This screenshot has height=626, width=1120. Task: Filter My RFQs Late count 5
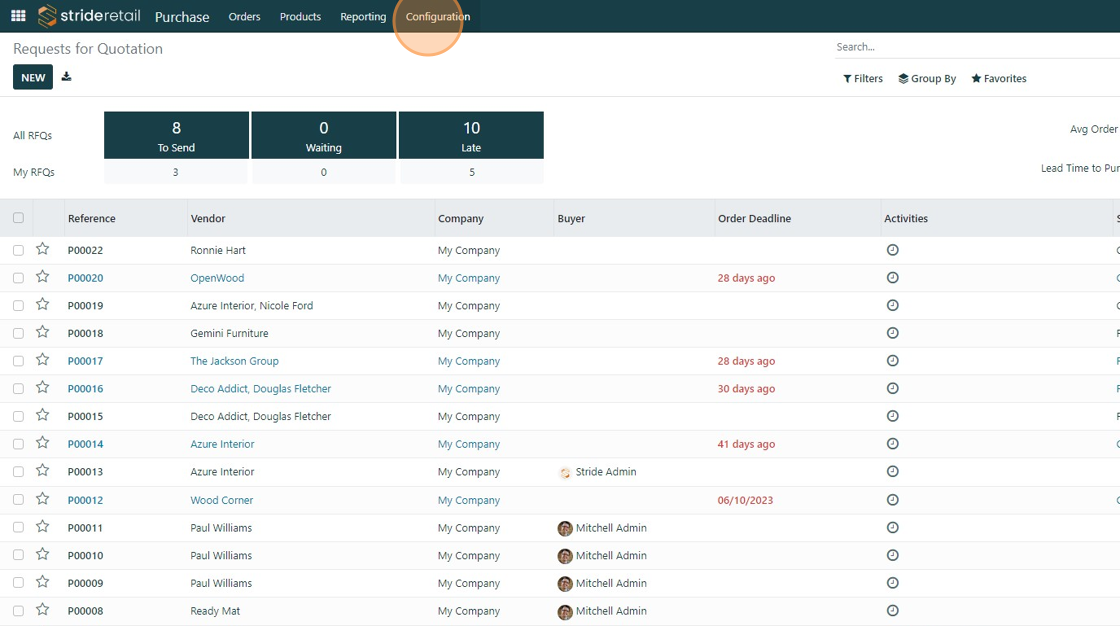click(x=471, y=172)
